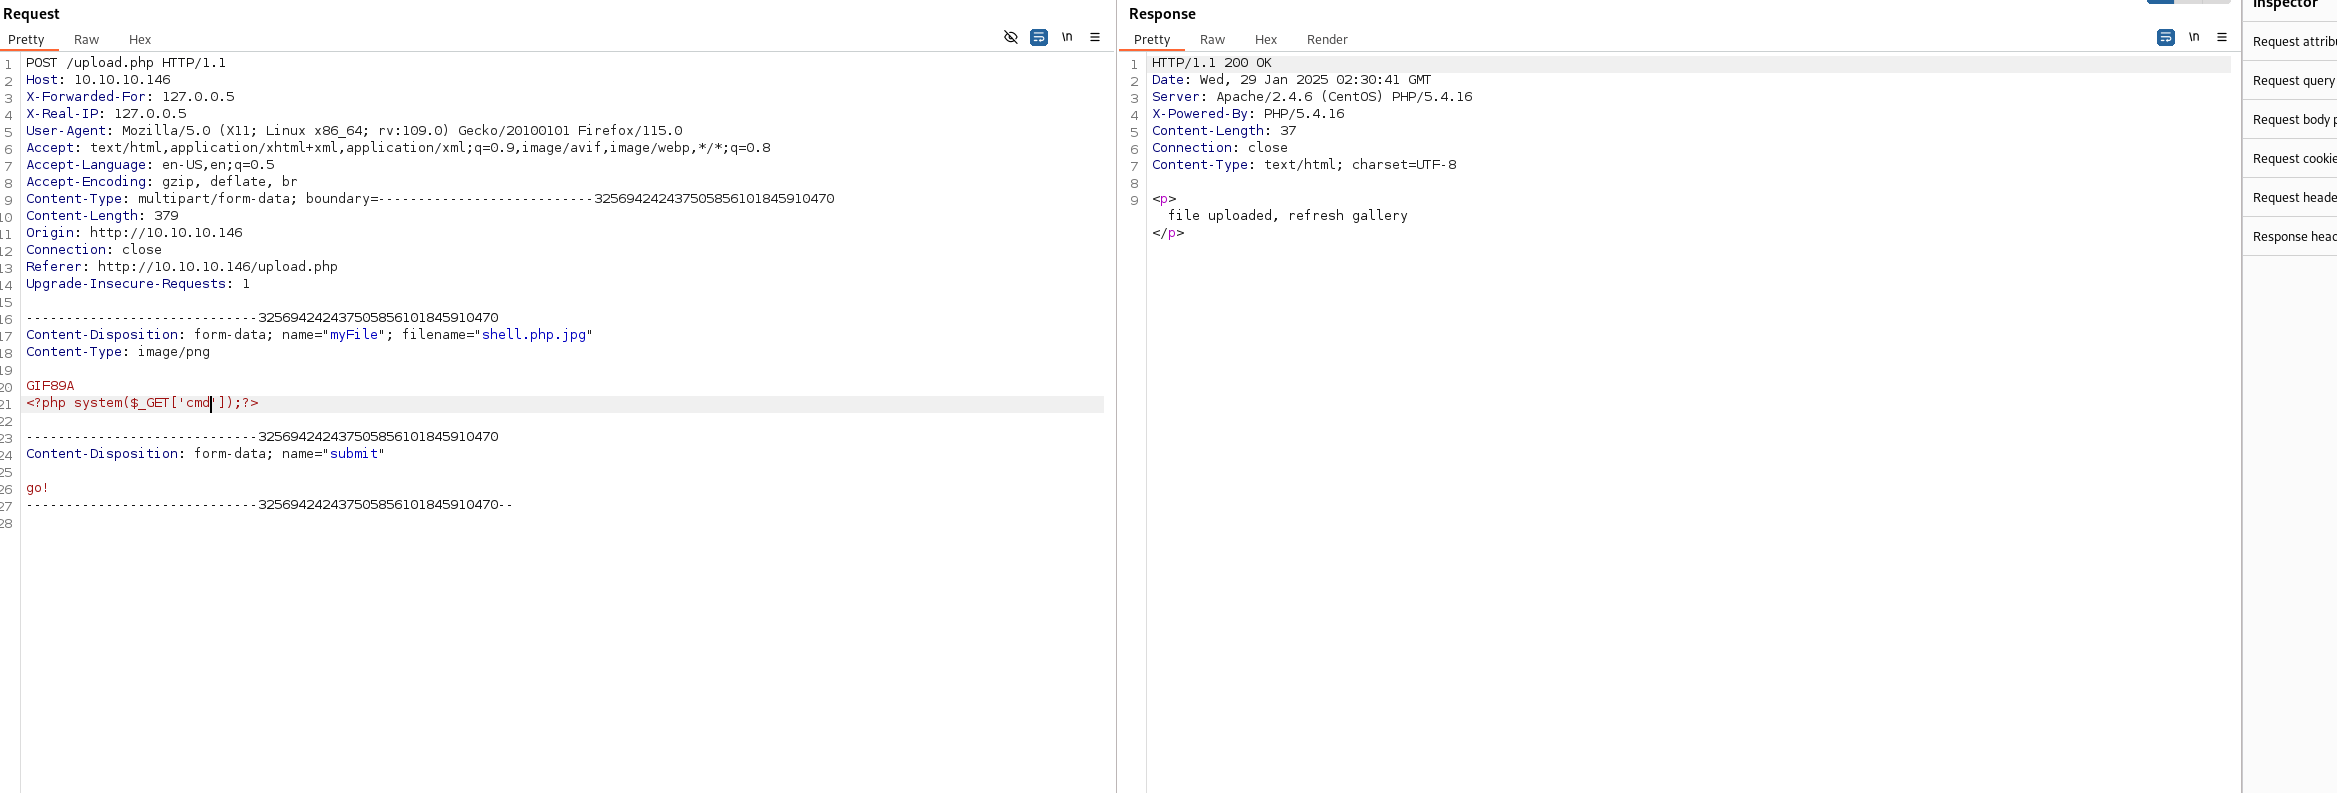Viewport: 2337px width, 793px height.
Task: Expand Request body parameters section in Inspector
Action: [x=2291, y=119]
